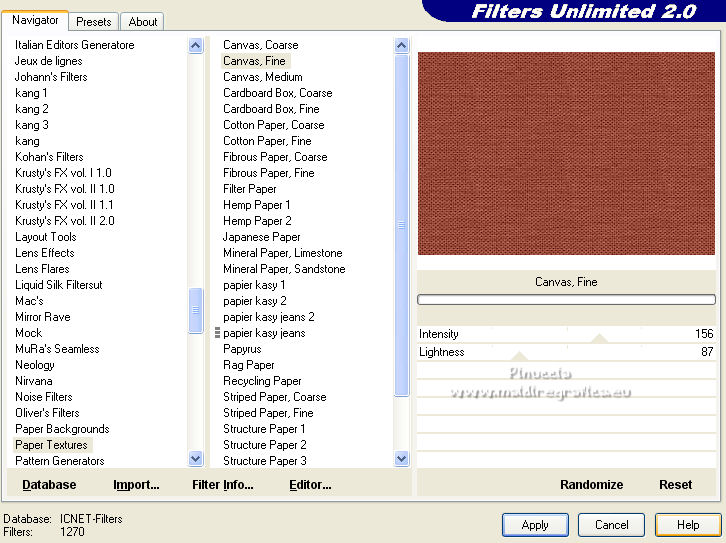Choose Cotton Paper, Fine filter
726x543 pixels.
pos(267,141)
